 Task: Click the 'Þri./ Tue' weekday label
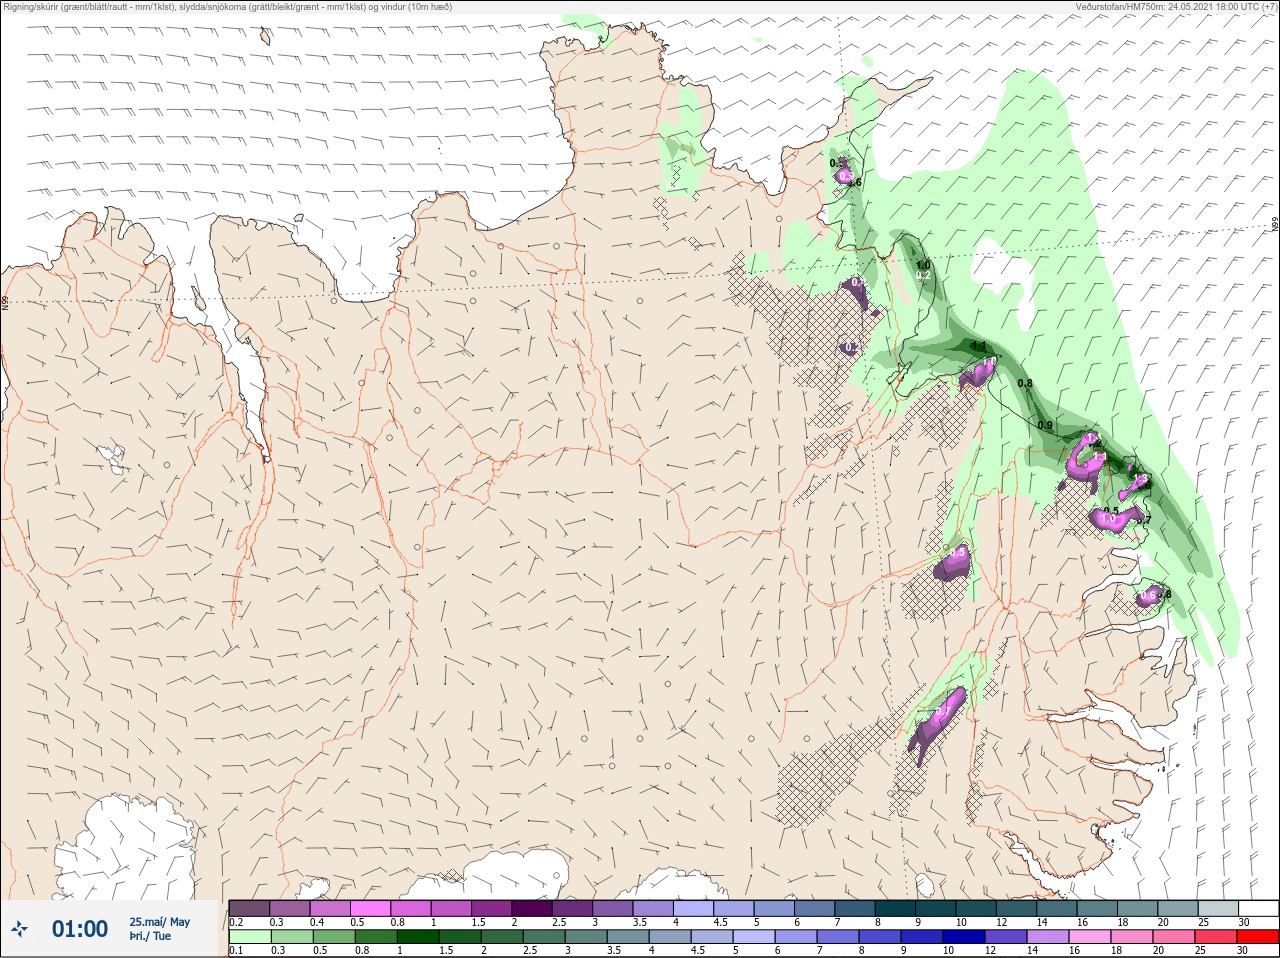point(150,936)
